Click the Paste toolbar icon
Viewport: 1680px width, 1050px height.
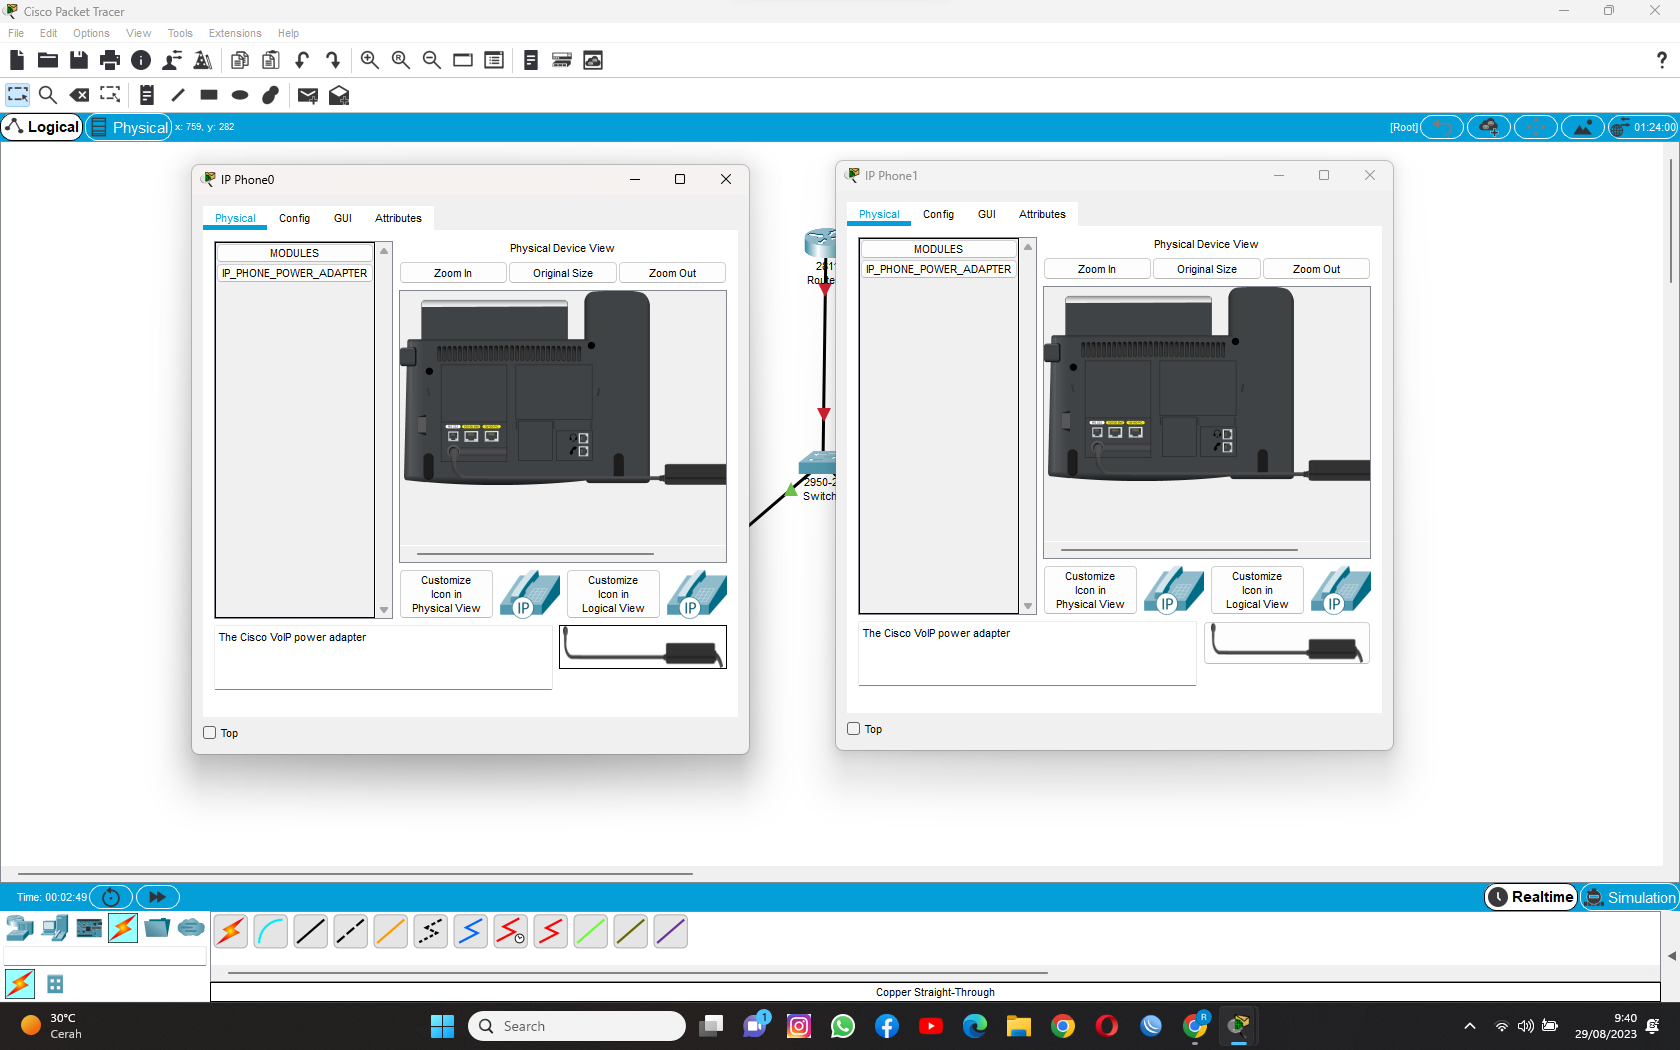click(271, 60)
